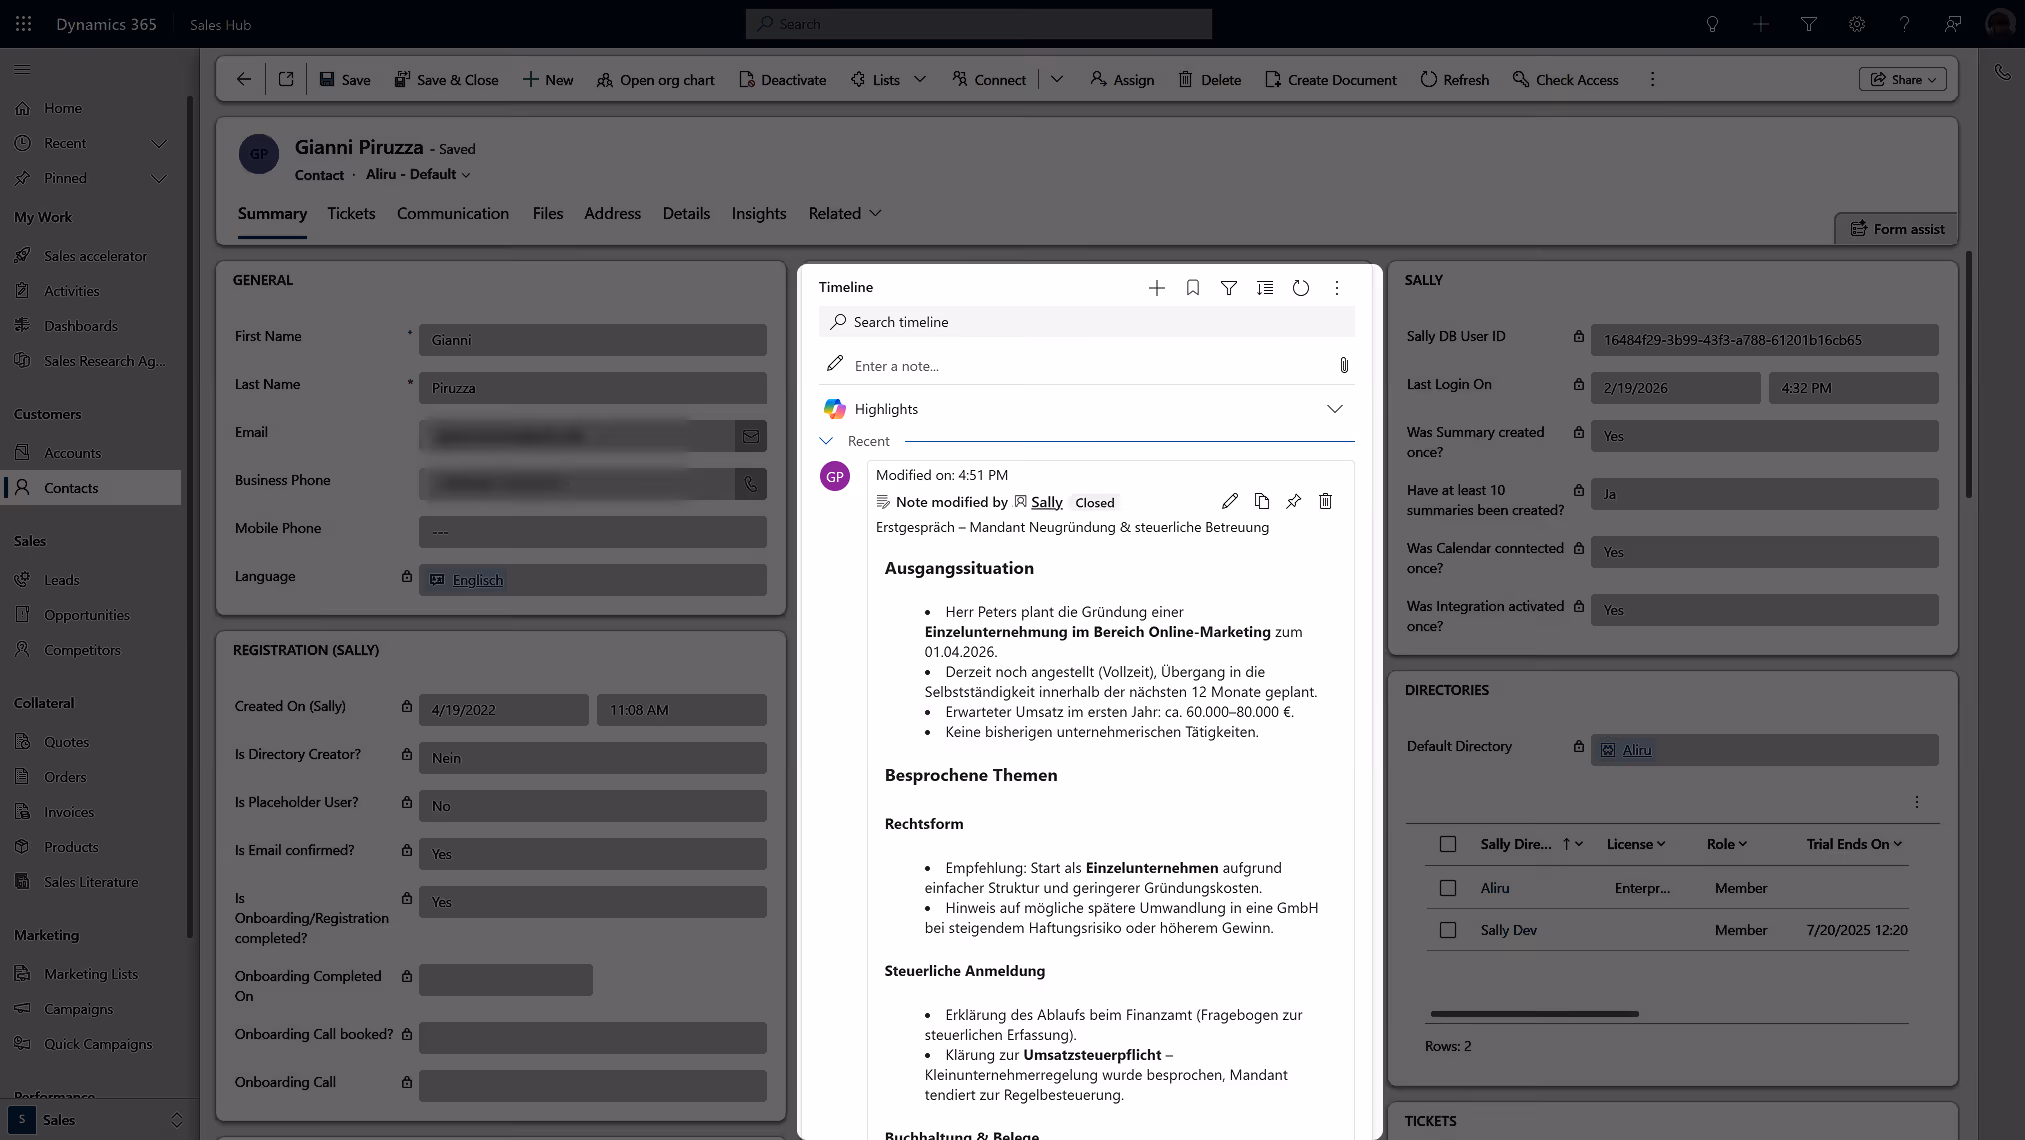
Task: Toggle select-all checkbox in directories grid
Action: coord(1447,844)
